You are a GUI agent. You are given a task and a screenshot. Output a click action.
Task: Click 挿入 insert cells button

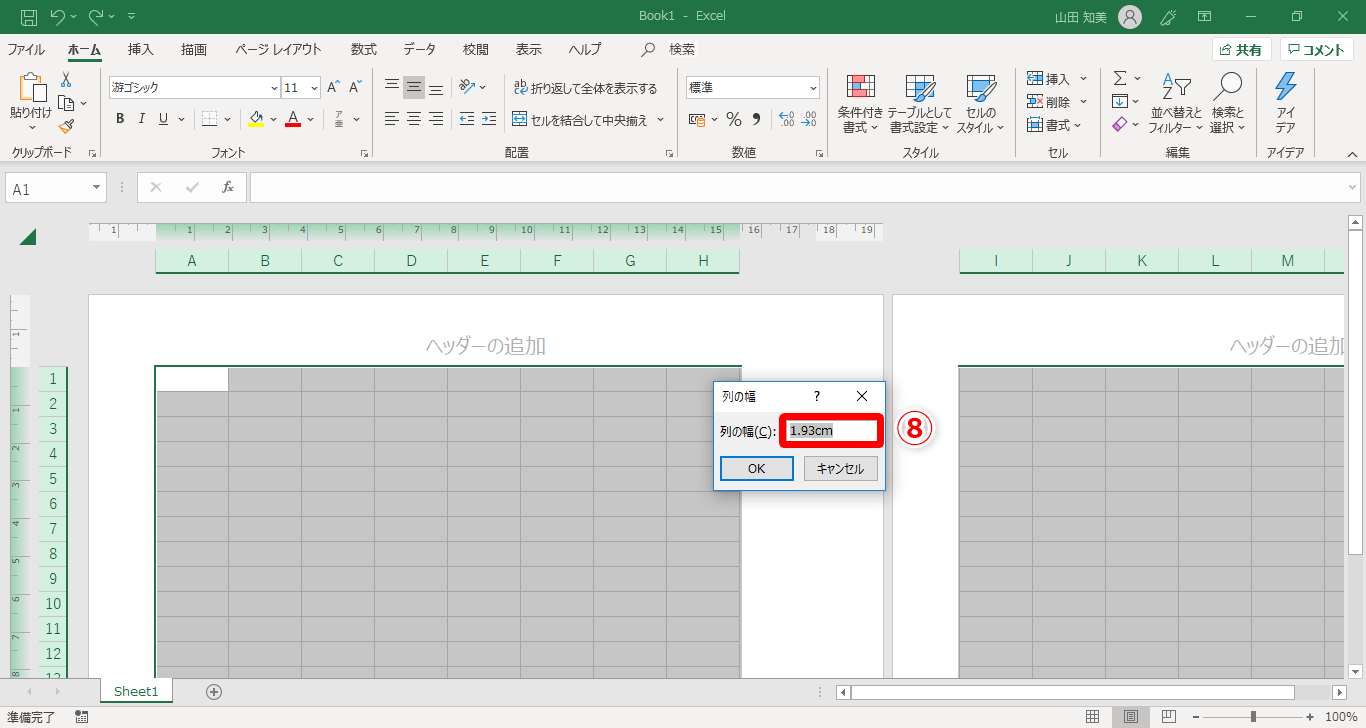tap(1049, 79)
